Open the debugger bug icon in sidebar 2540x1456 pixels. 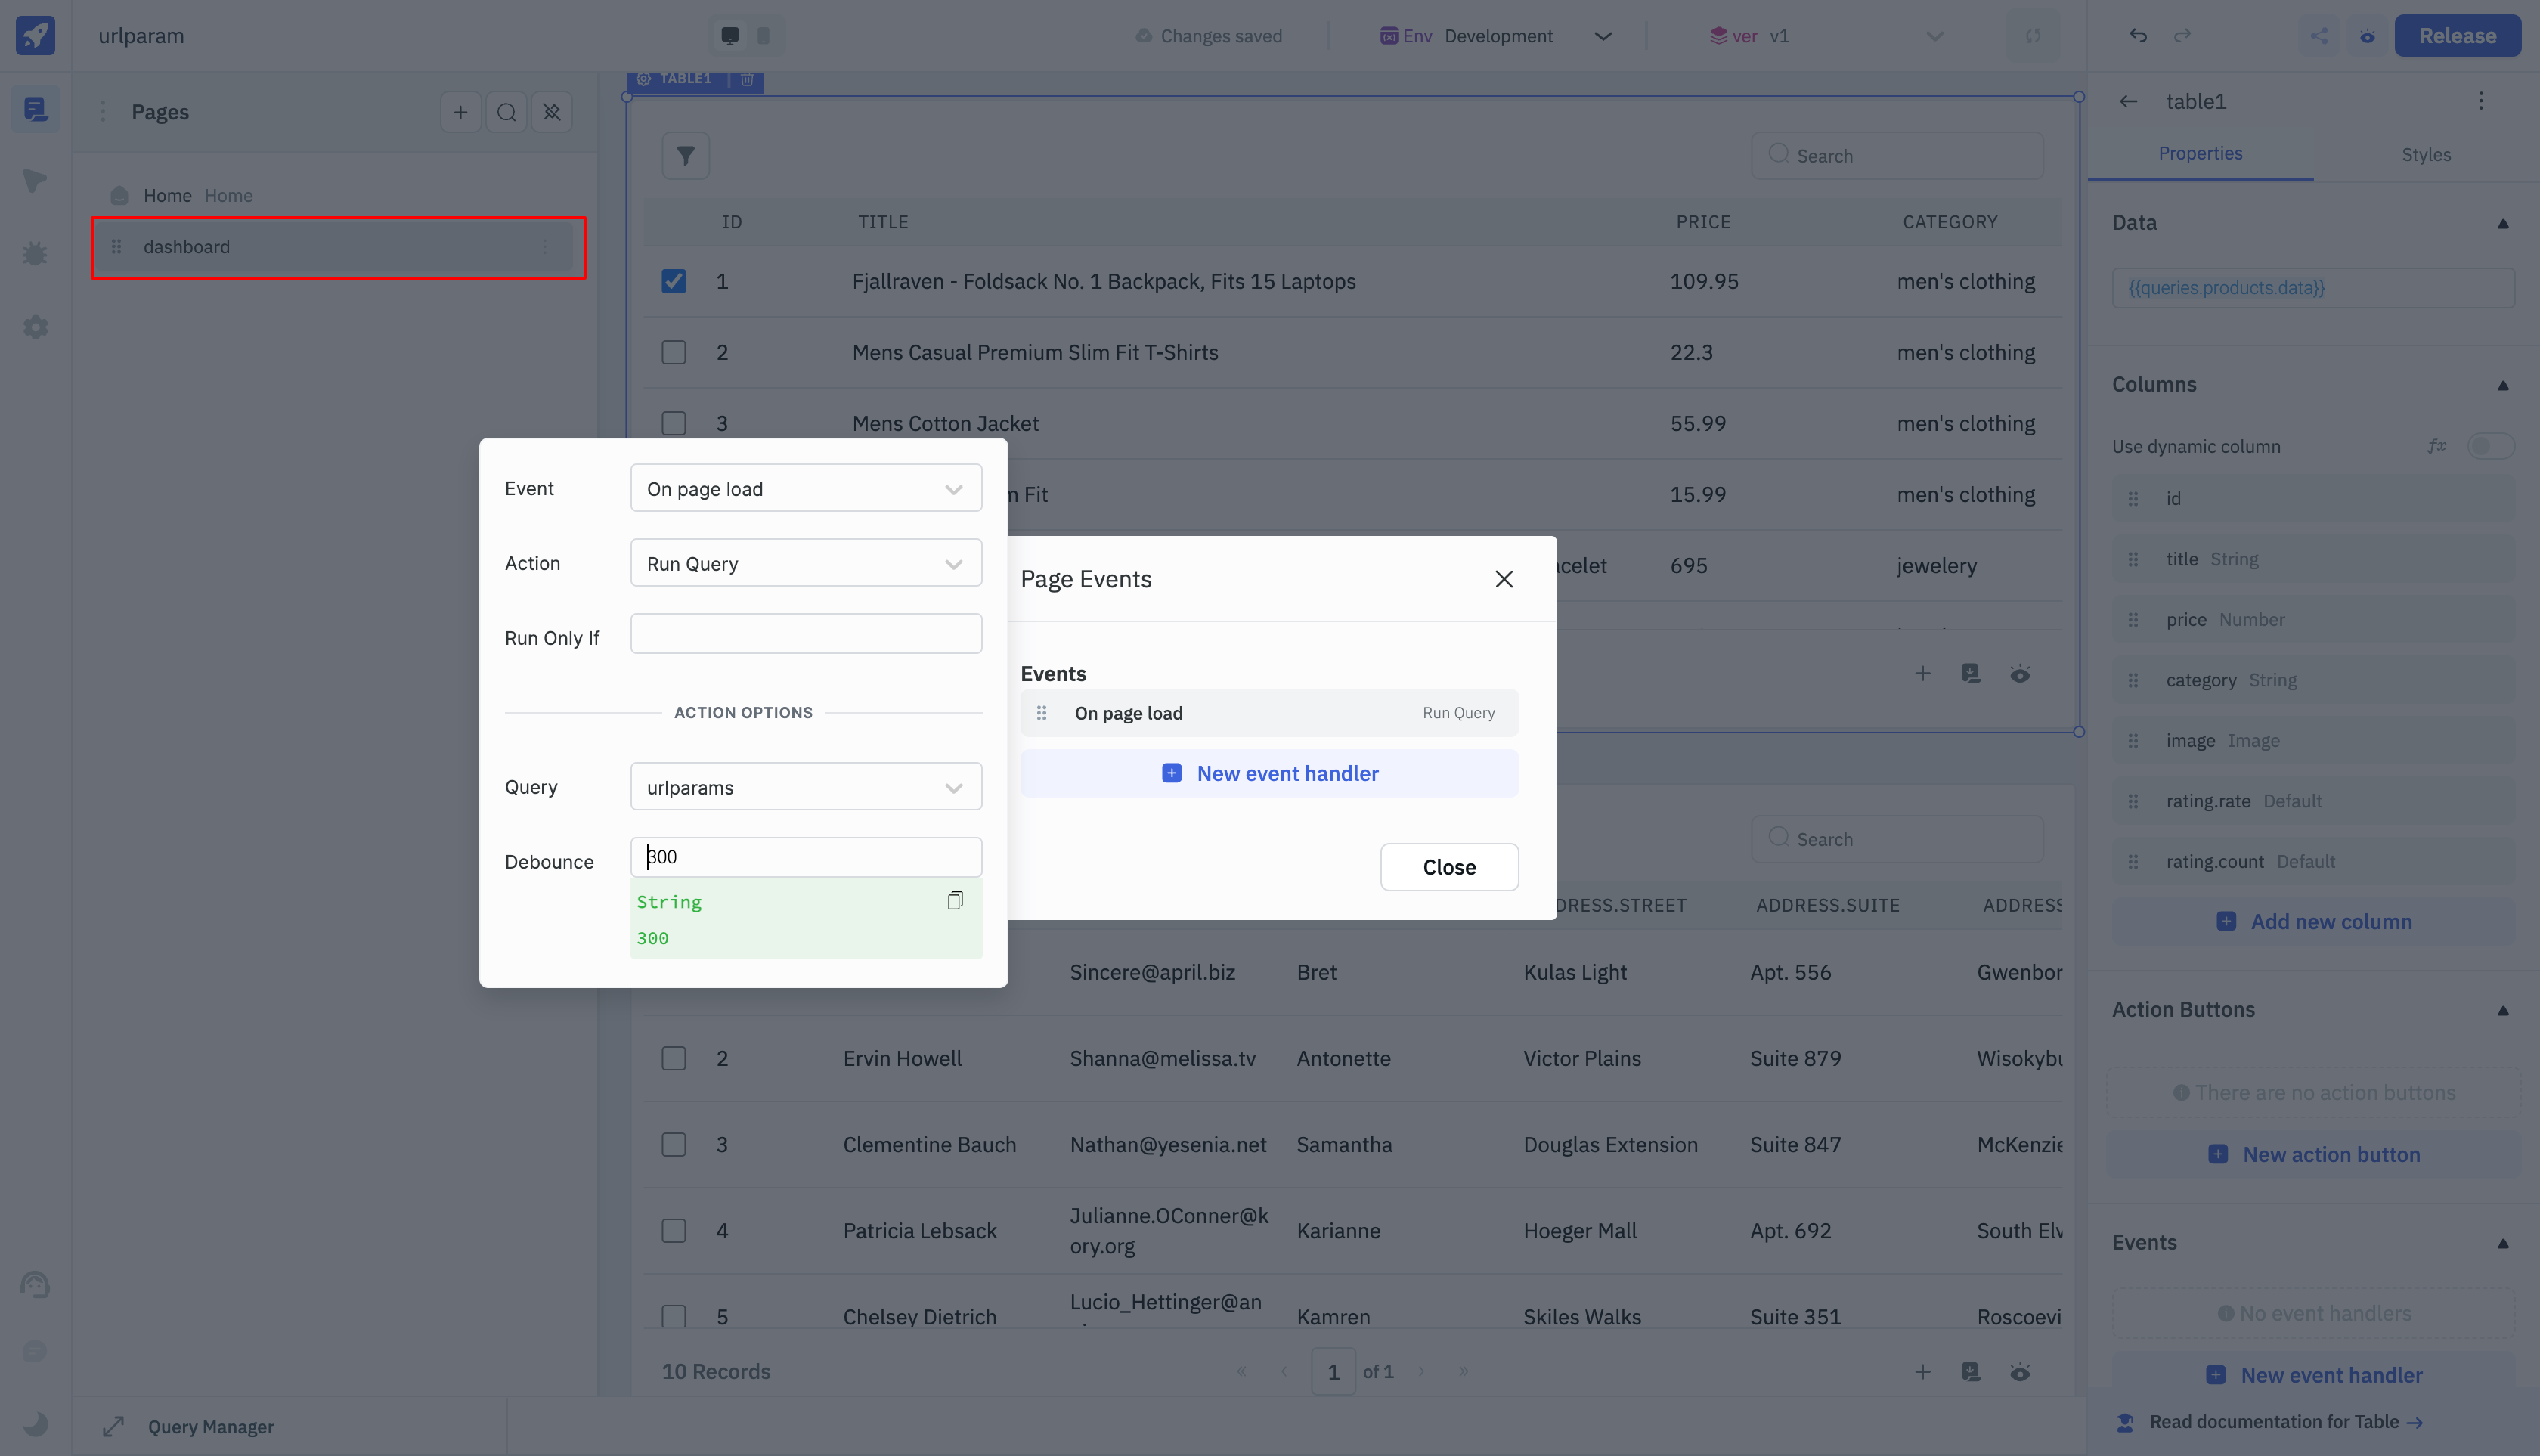[35, 254]
